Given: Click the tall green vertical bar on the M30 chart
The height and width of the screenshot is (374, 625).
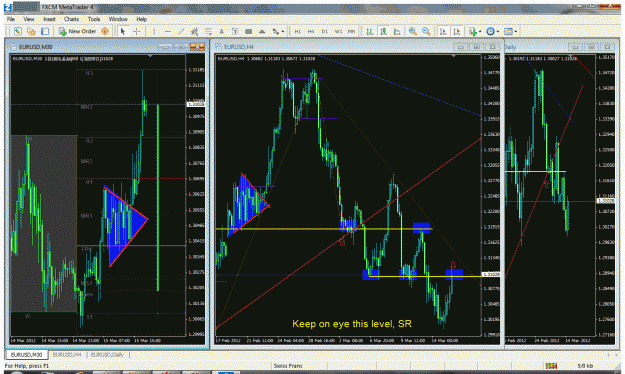Looking at the screenshot, I should point(158,198).
